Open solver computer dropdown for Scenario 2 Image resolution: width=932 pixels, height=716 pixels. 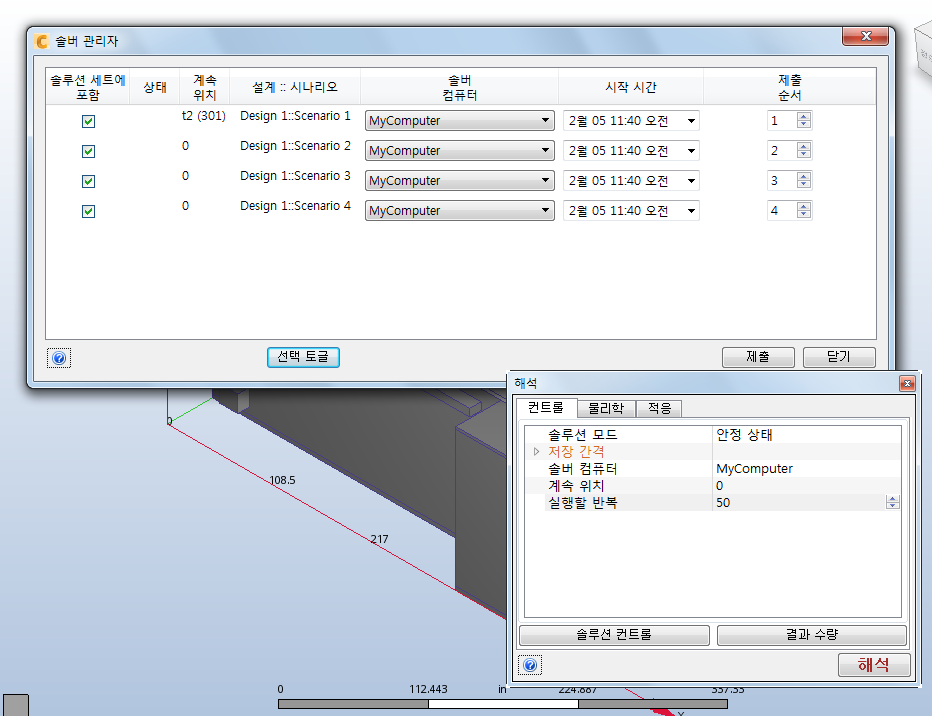[x=459, y=150]
